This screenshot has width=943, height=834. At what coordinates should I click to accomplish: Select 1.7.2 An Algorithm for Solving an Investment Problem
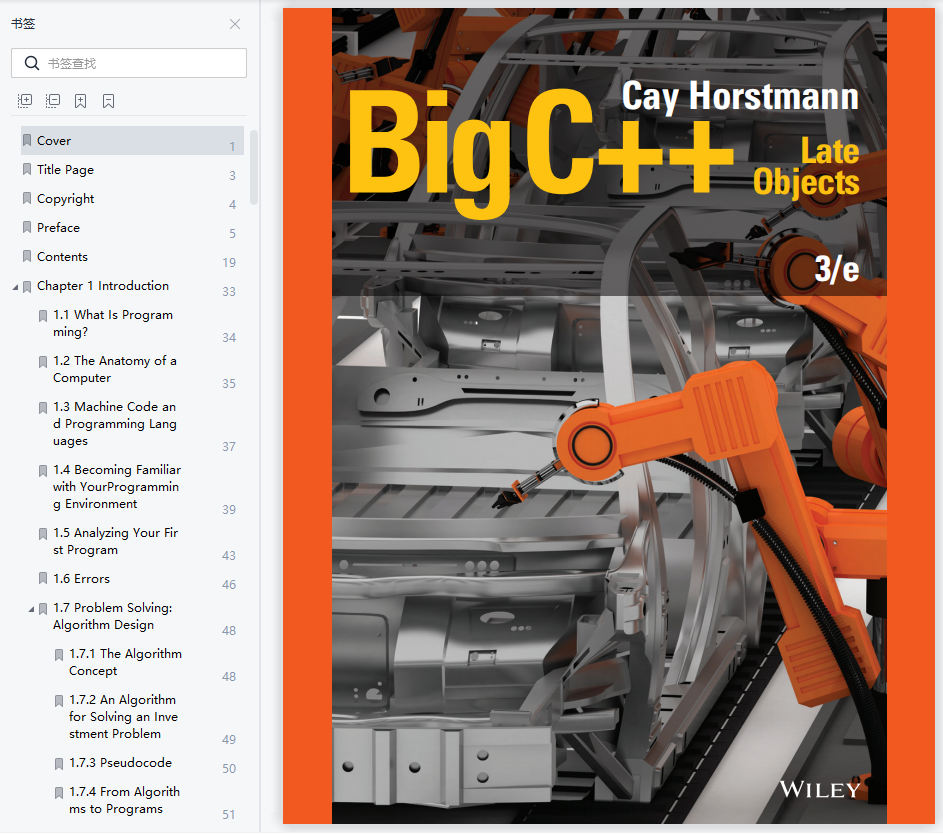[x=123, y=717]
